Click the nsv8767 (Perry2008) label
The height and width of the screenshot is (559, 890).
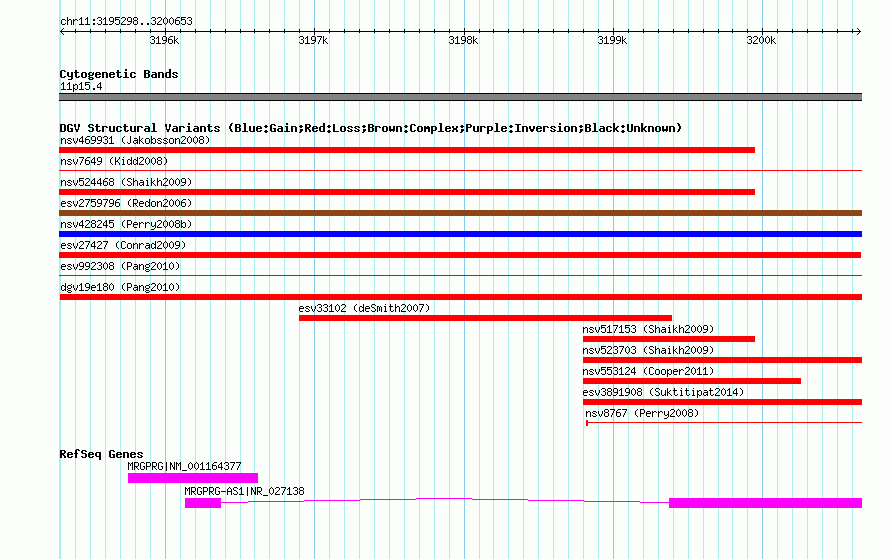pyautogui.click(x=642, y=413)
